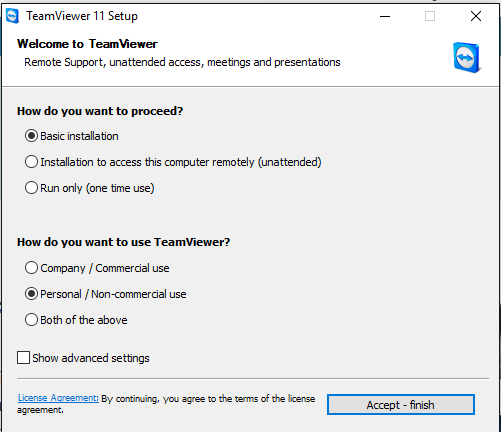The image size is (501, 432).
Task: Close the TeamViewer 11 Setup window
Action: 476,16
